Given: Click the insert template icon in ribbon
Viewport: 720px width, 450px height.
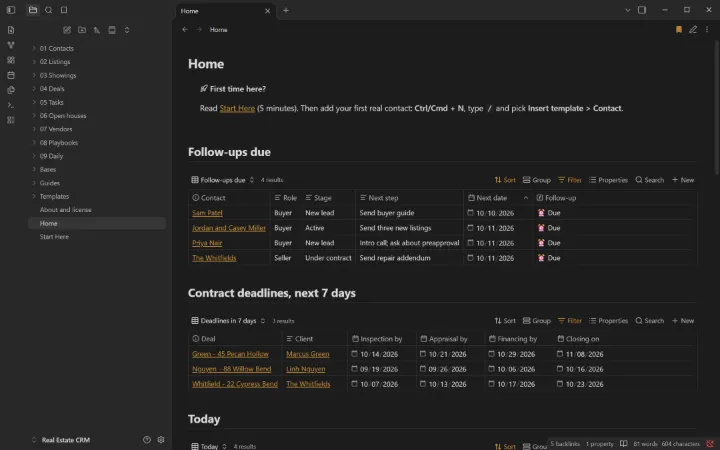Looking at the screenshot, I should (x=11, y=90).
